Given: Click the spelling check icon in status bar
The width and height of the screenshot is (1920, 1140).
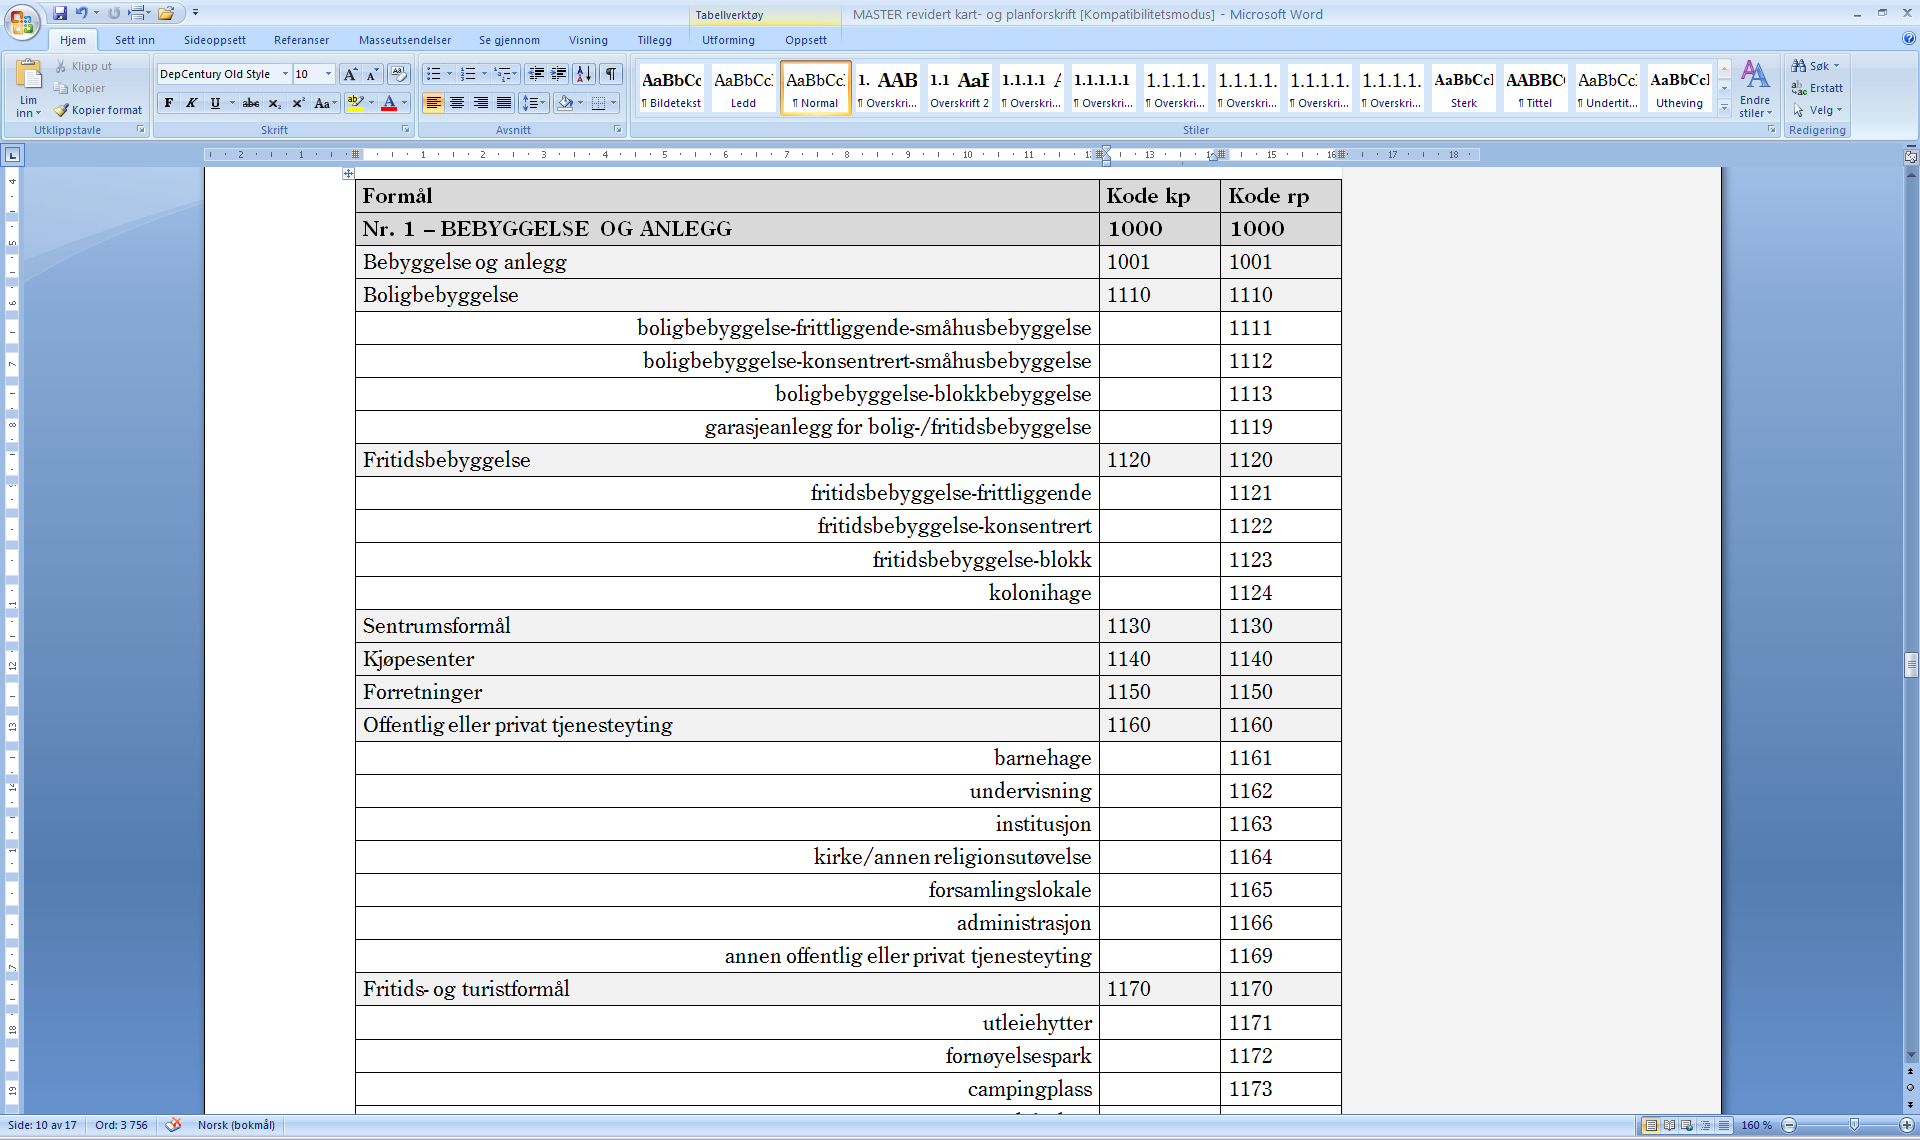Looking at the screenshot, I should point(174,1125).
